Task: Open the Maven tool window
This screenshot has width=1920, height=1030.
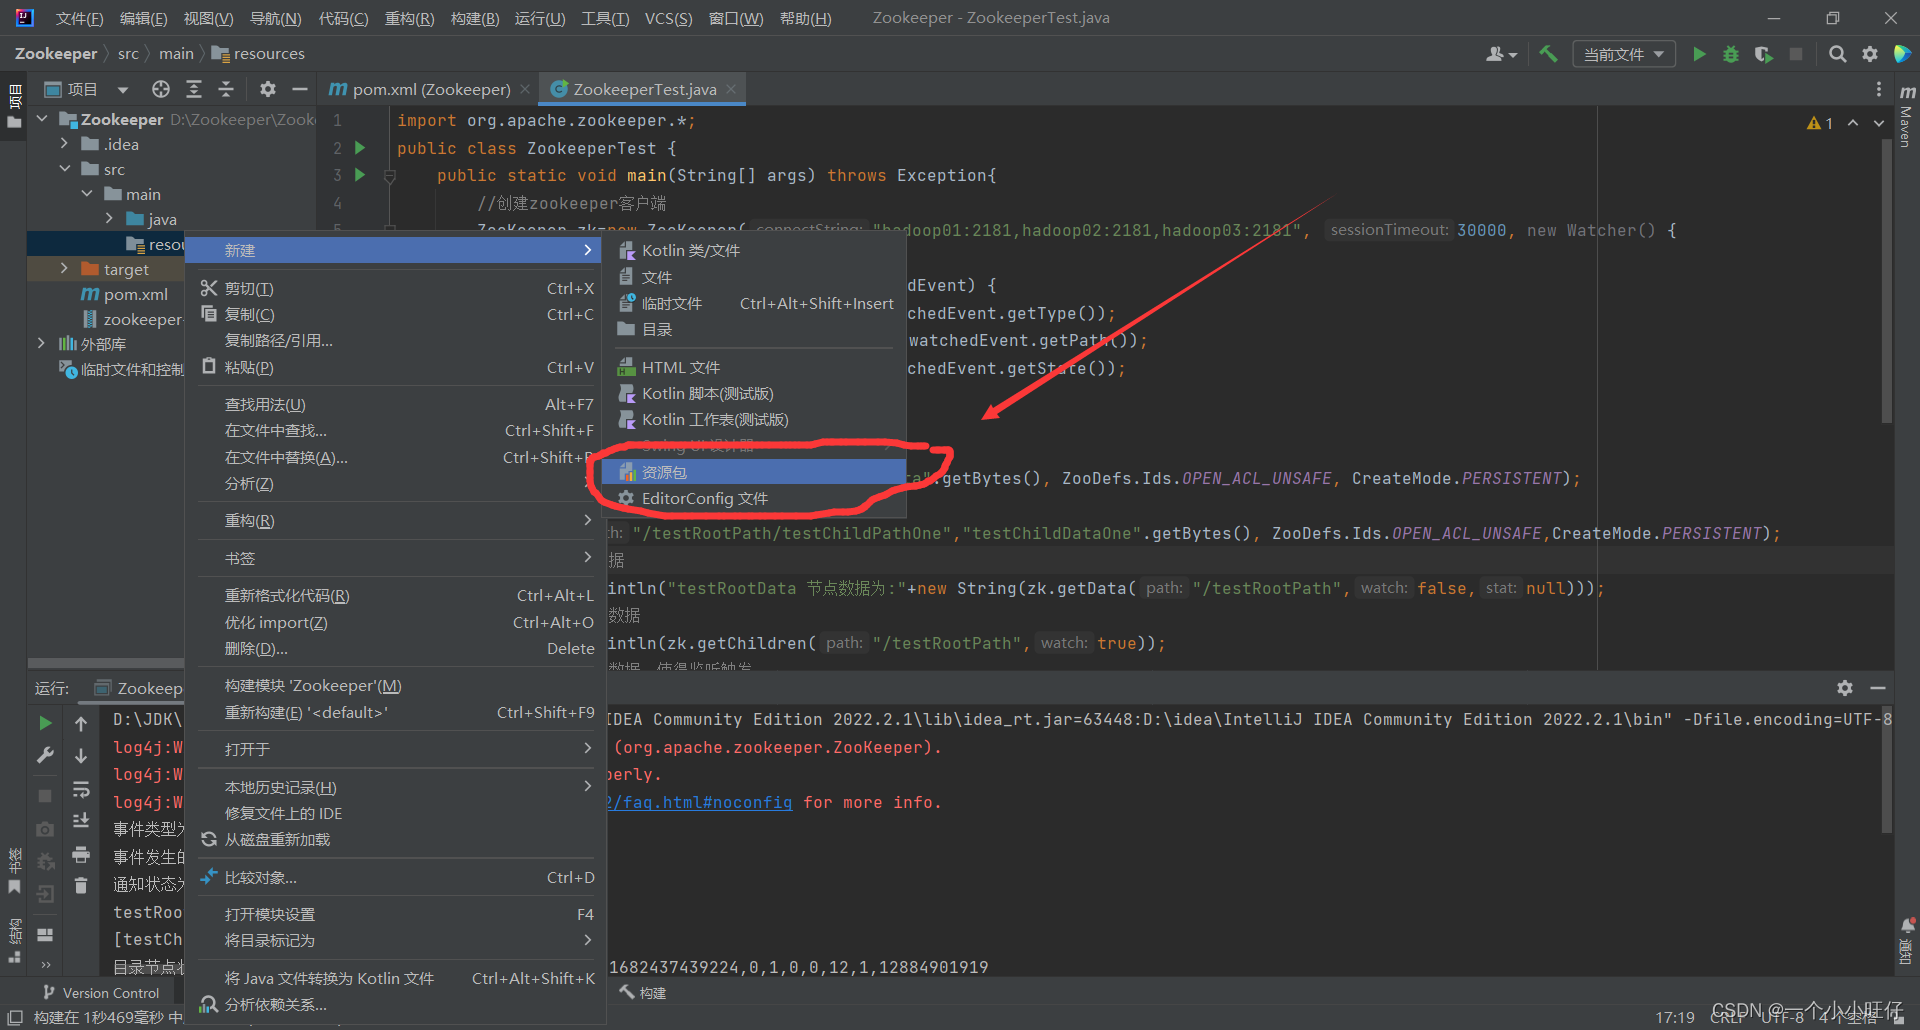Action: coord(1906,118)
